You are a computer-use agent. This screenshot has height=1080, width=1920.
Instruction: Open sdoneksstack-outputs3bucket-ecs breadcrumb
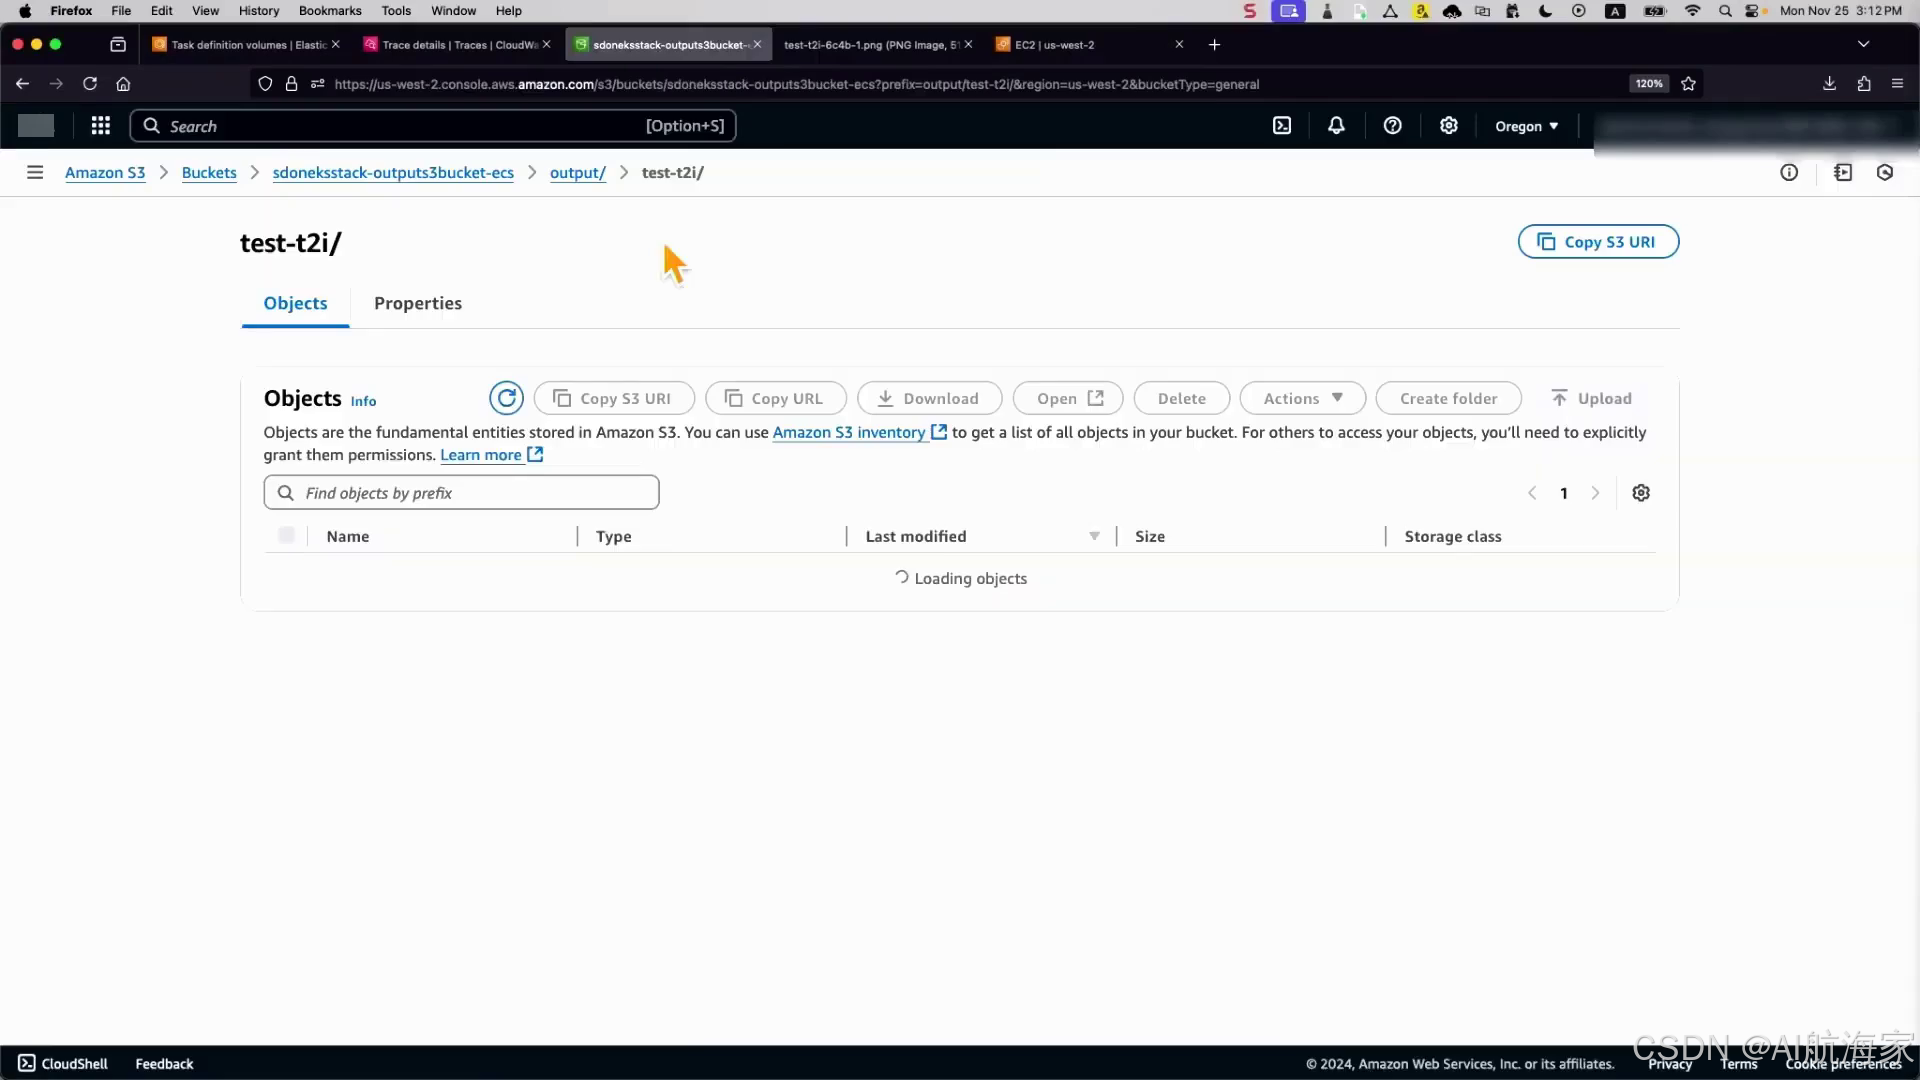[393, 172]
